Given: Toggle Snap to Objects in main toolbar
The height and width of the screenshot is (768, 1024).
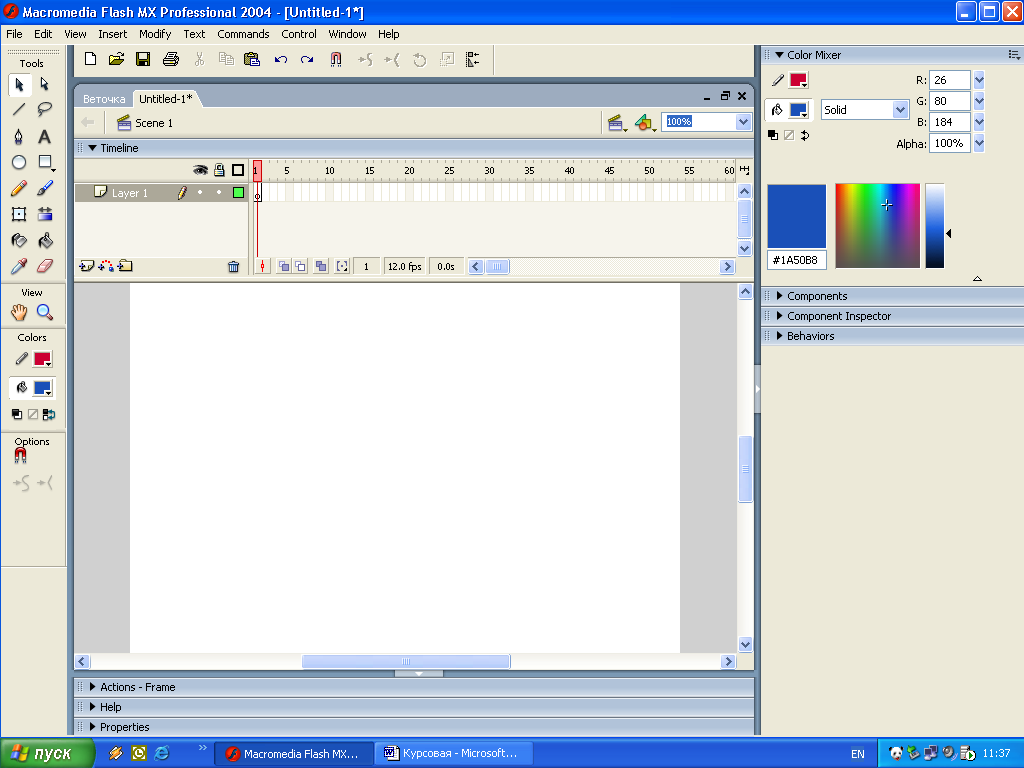Looking at the screenshot, I should point(336,59).
